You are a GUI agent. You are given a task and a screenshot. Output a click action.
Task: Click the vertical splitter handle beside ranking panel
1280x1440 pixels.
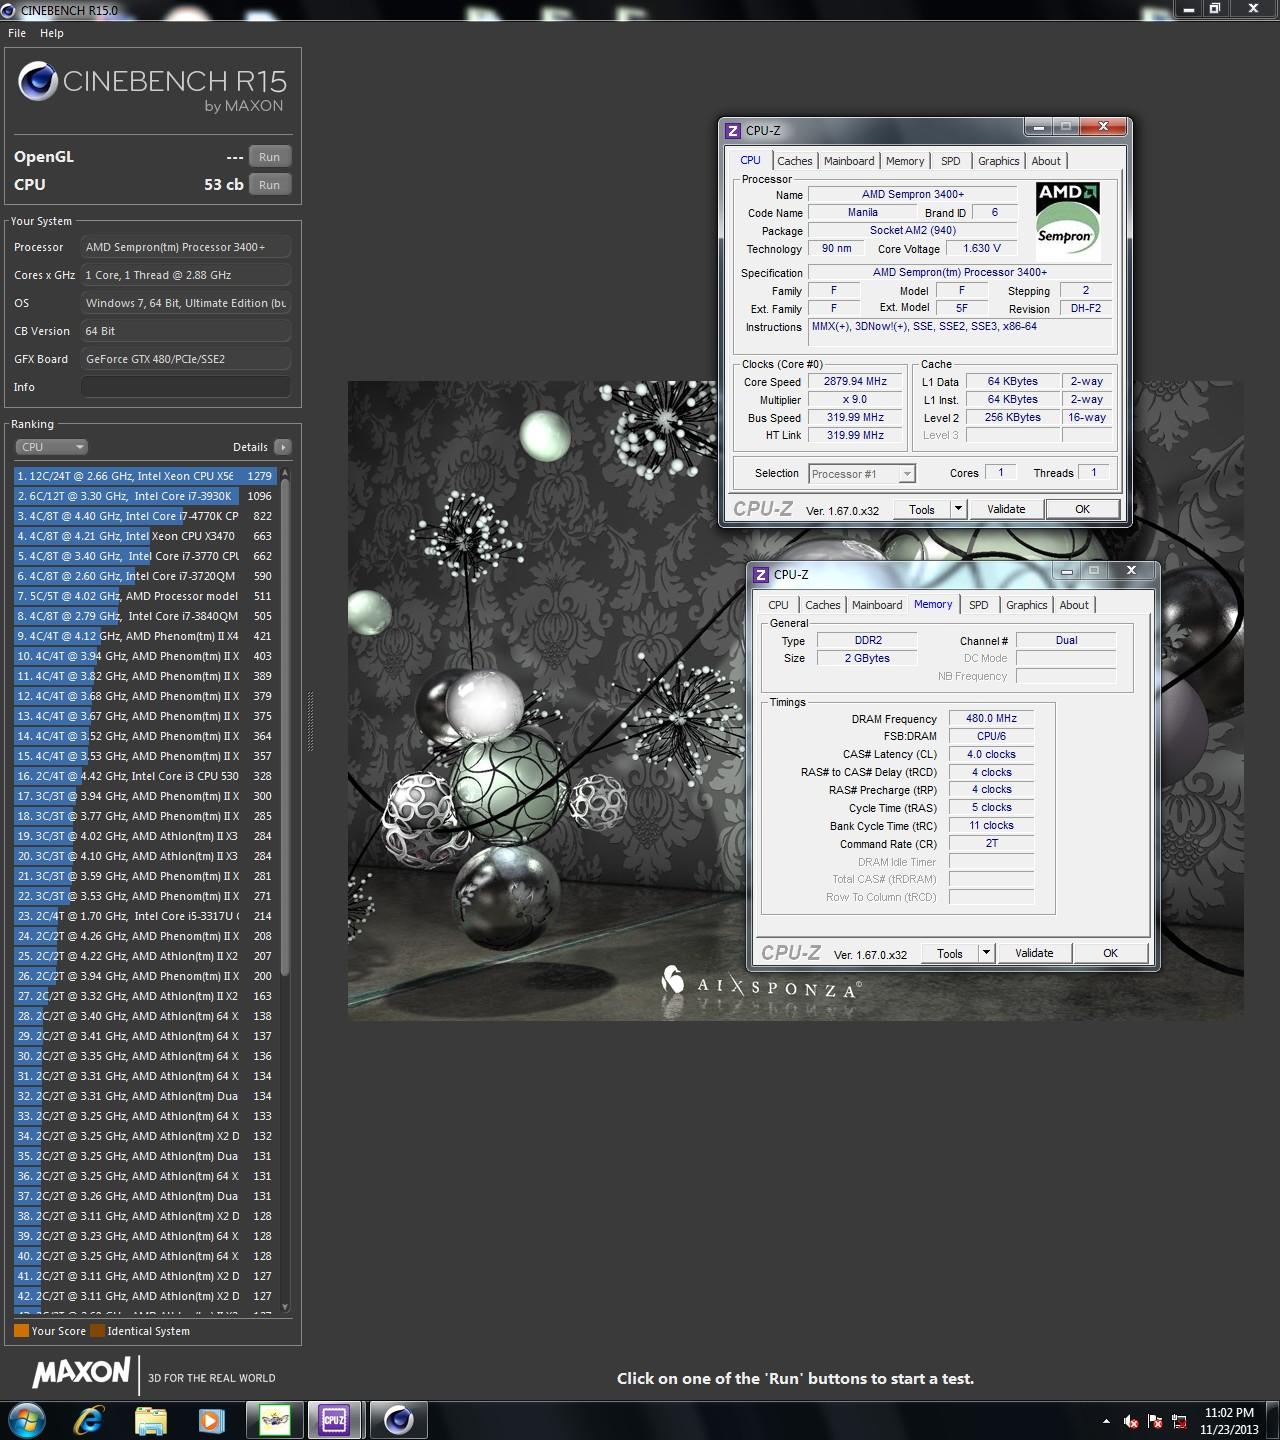tap(310, 721)
